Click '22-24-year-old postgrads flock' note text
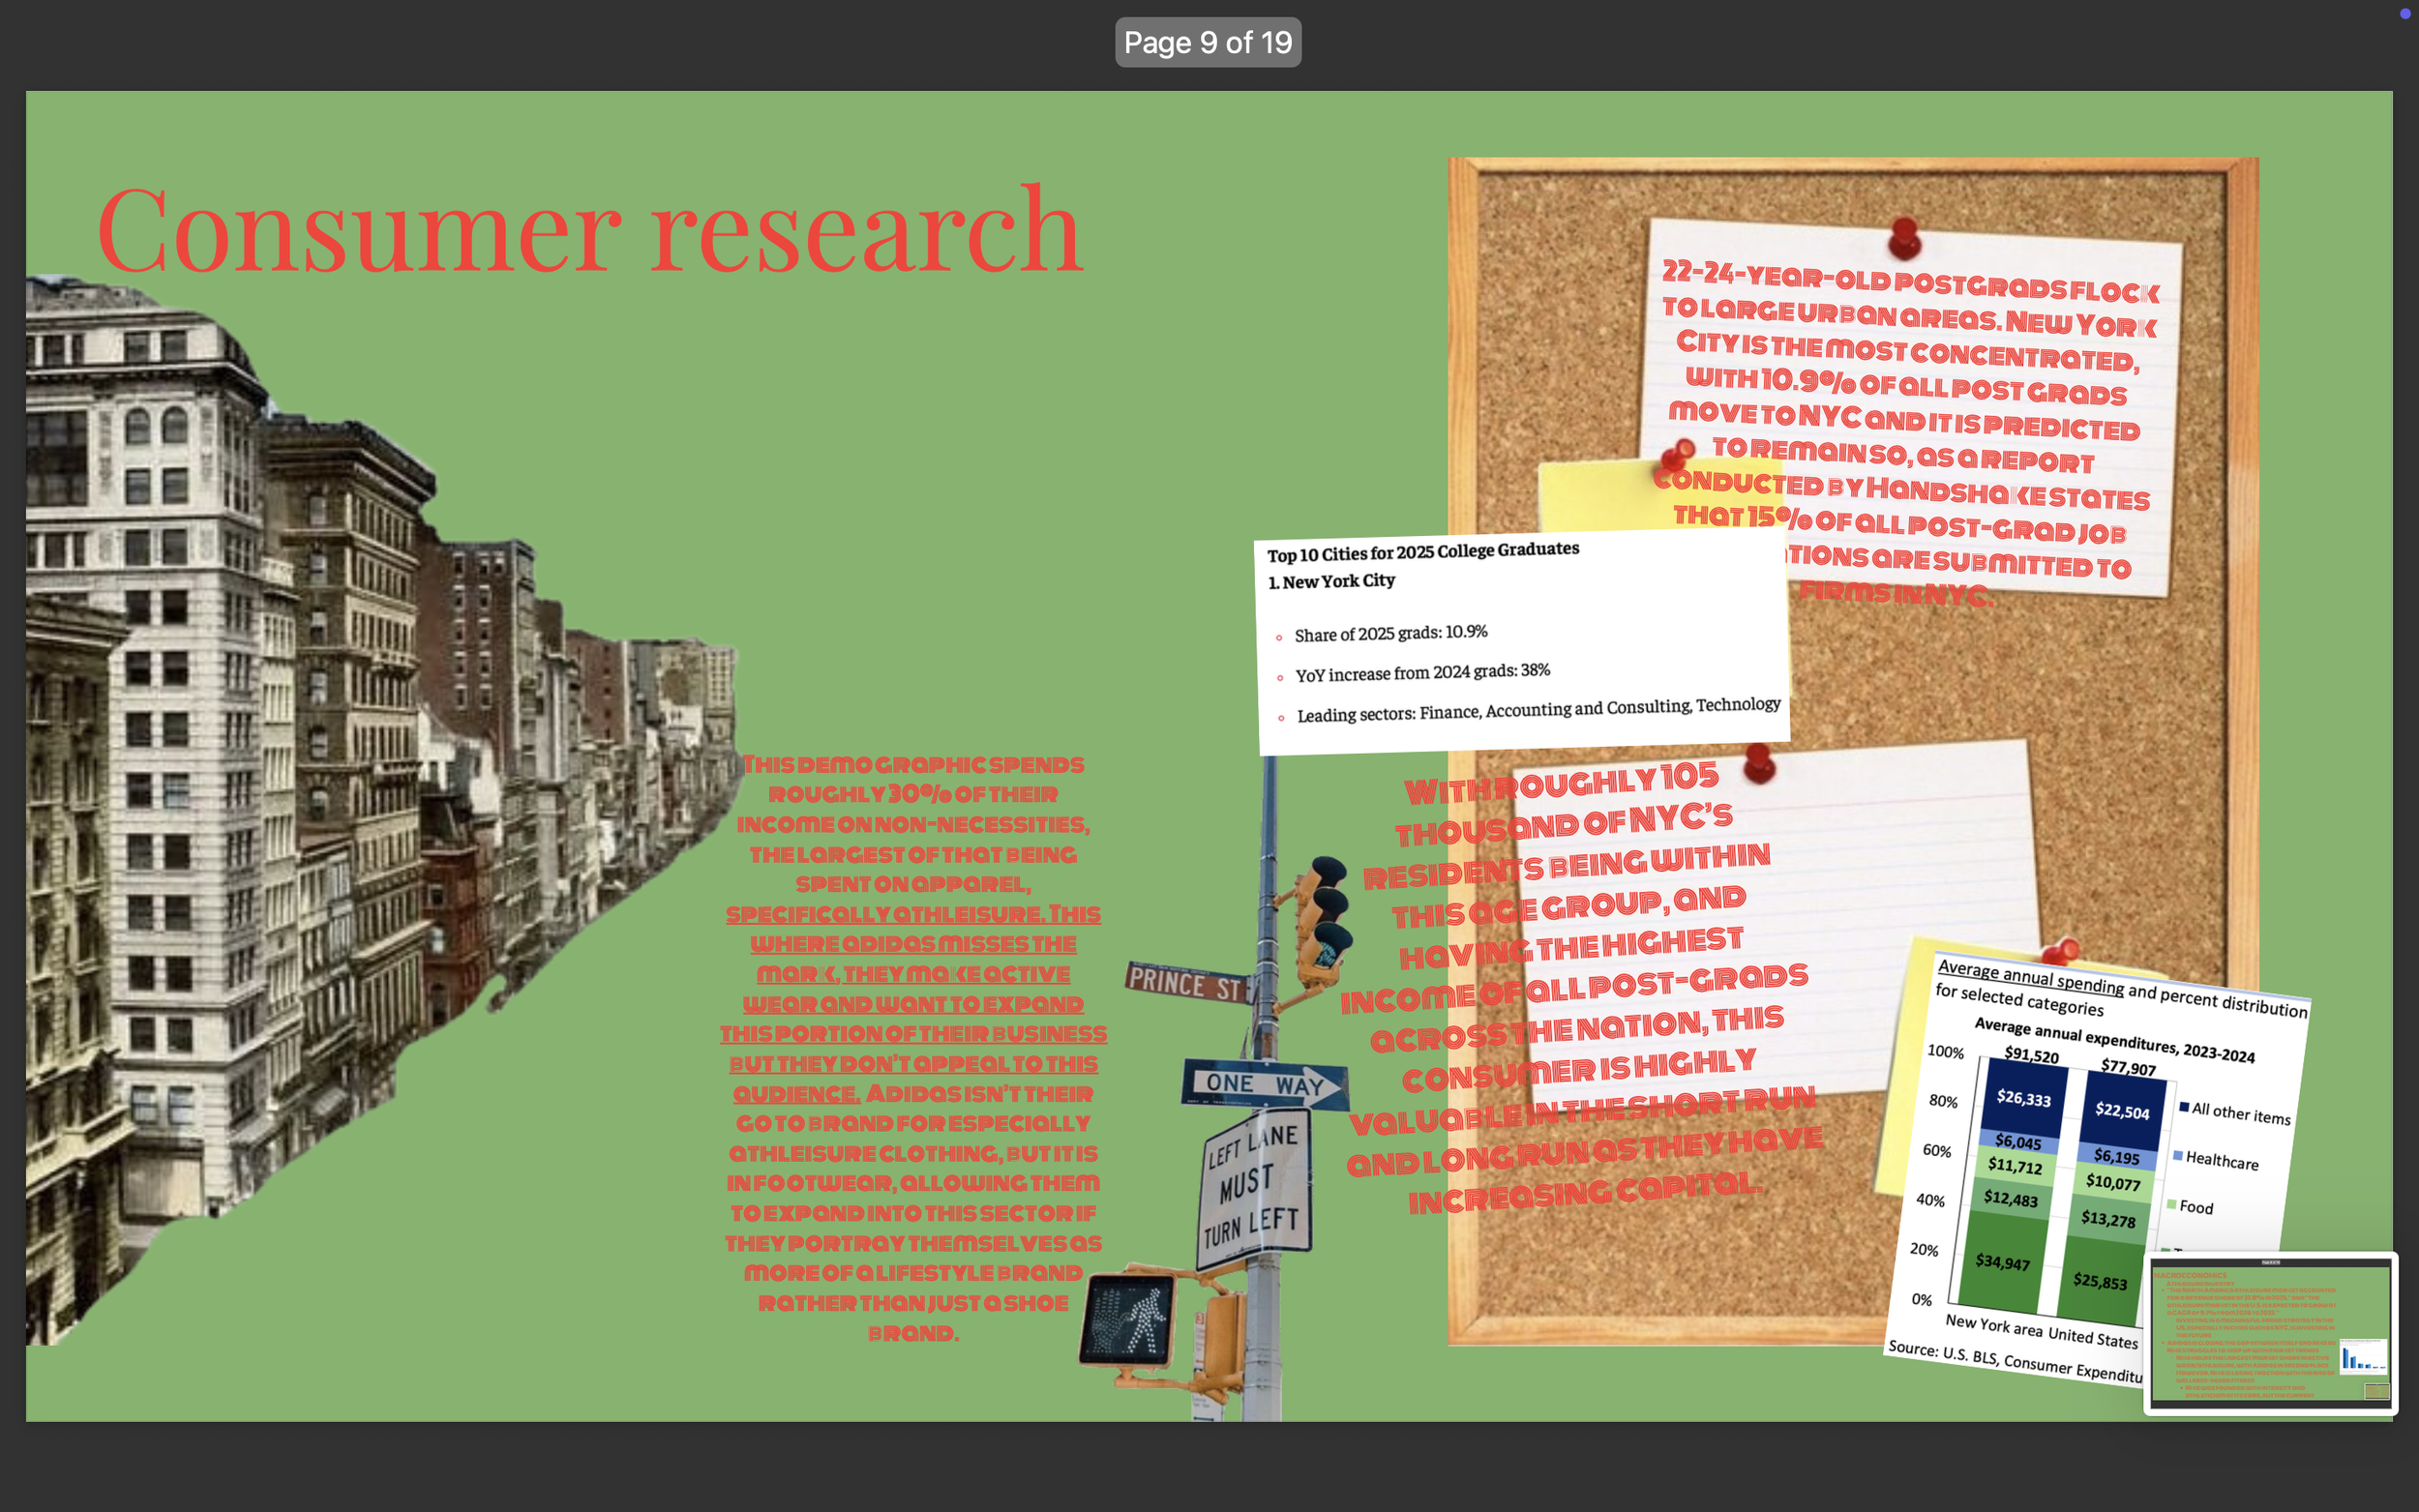This screenshot has width=2419, height=1512. 1910,433
